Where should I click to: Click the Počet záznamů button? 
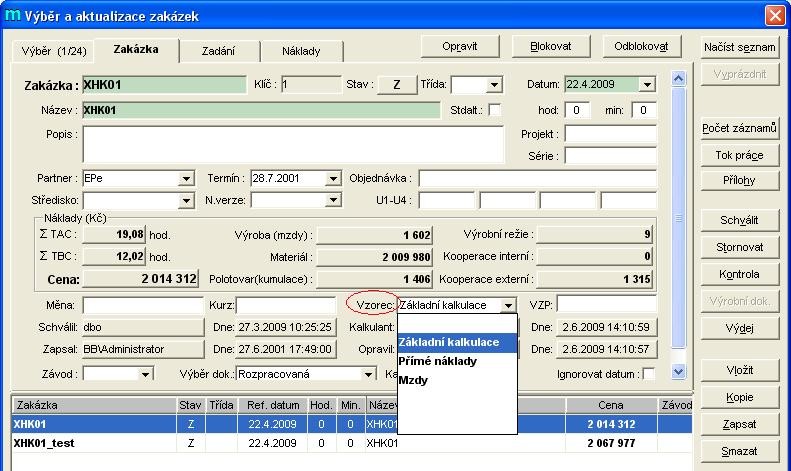pos(740,128)
